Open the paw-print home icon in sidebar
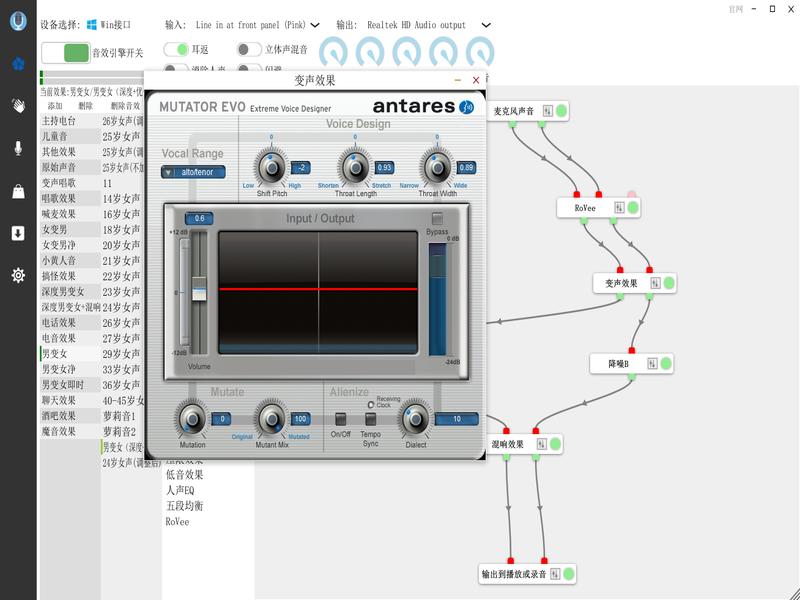Screen dimensions: 800x600 18,64
